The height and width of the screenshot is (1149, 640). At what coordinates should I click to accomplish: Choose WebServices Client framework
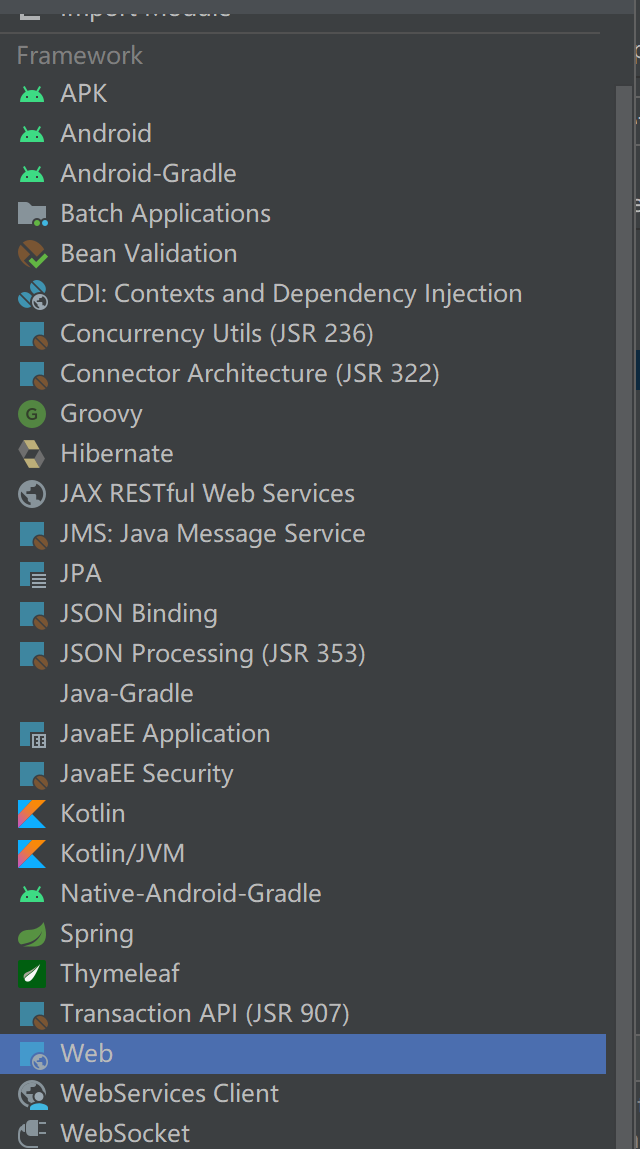point(303,1094)
